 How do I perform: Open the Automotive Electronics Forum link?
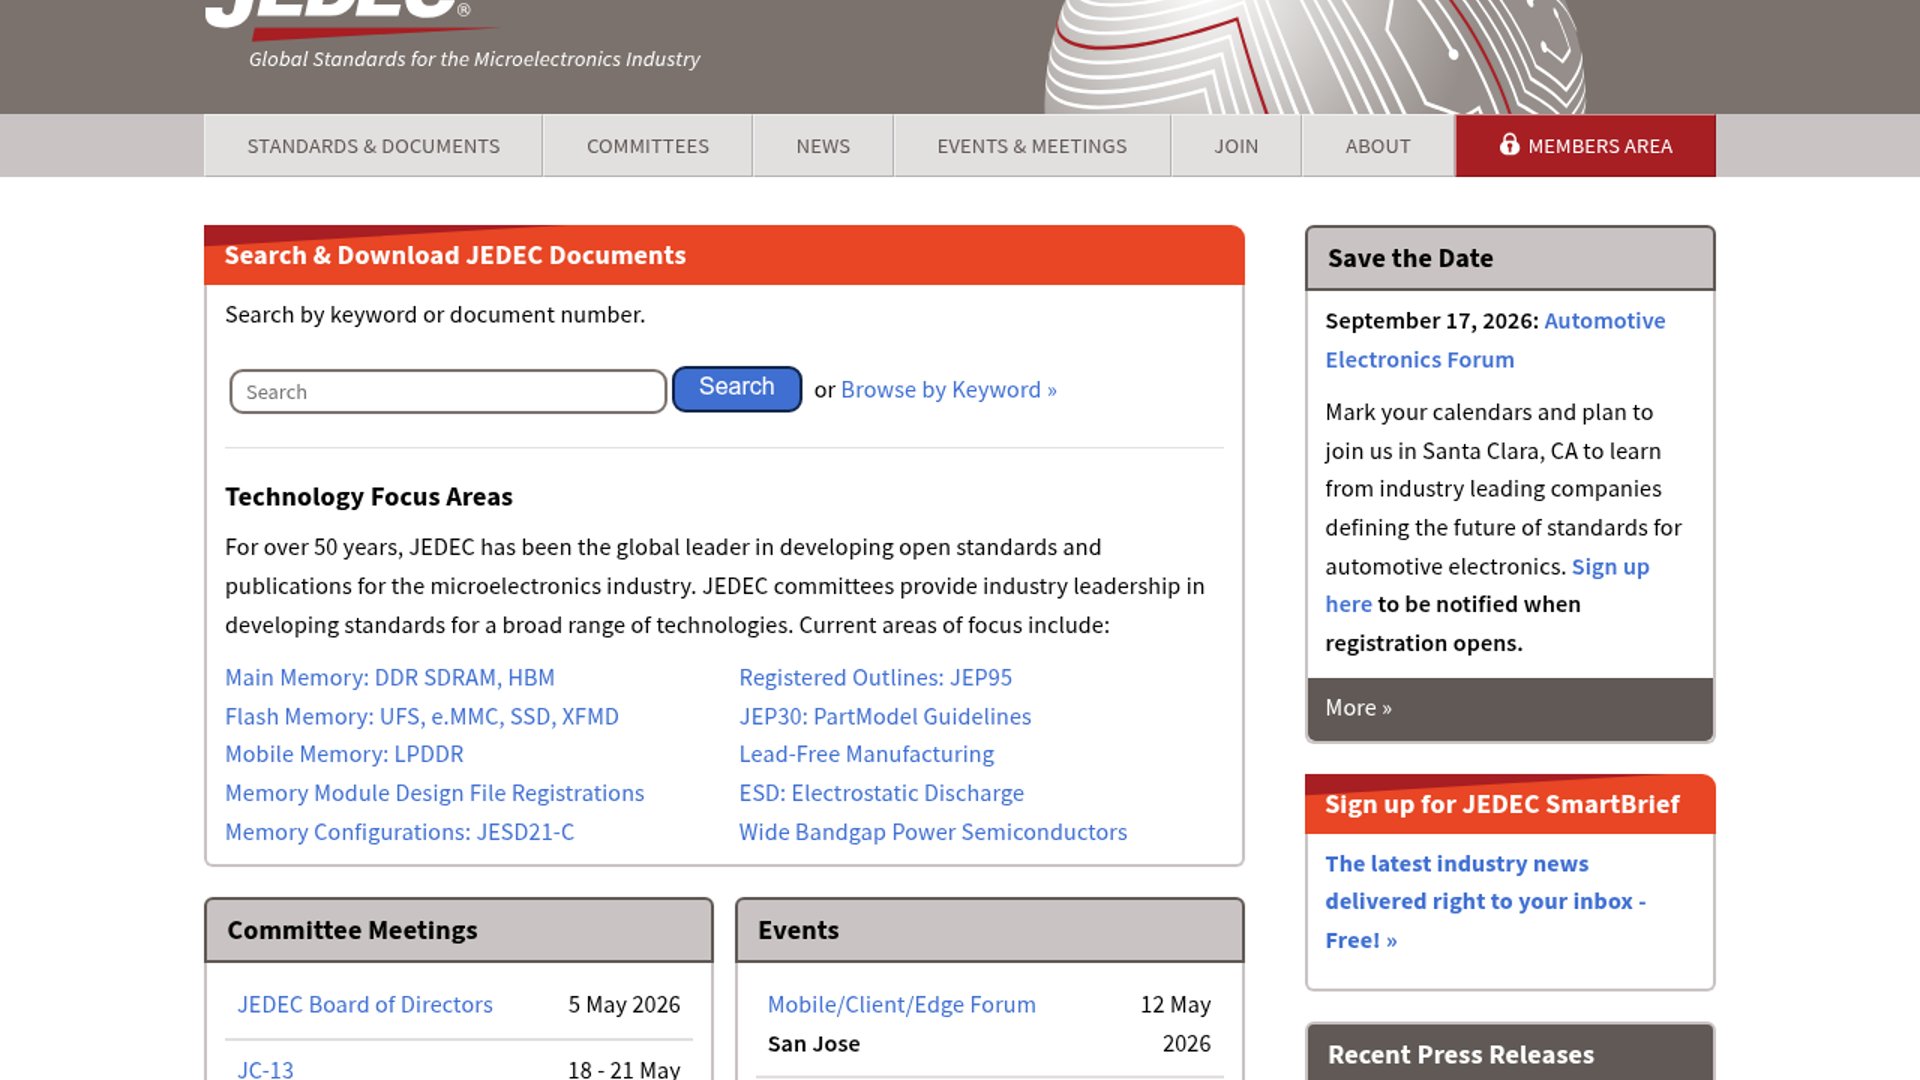[1495, 340]
